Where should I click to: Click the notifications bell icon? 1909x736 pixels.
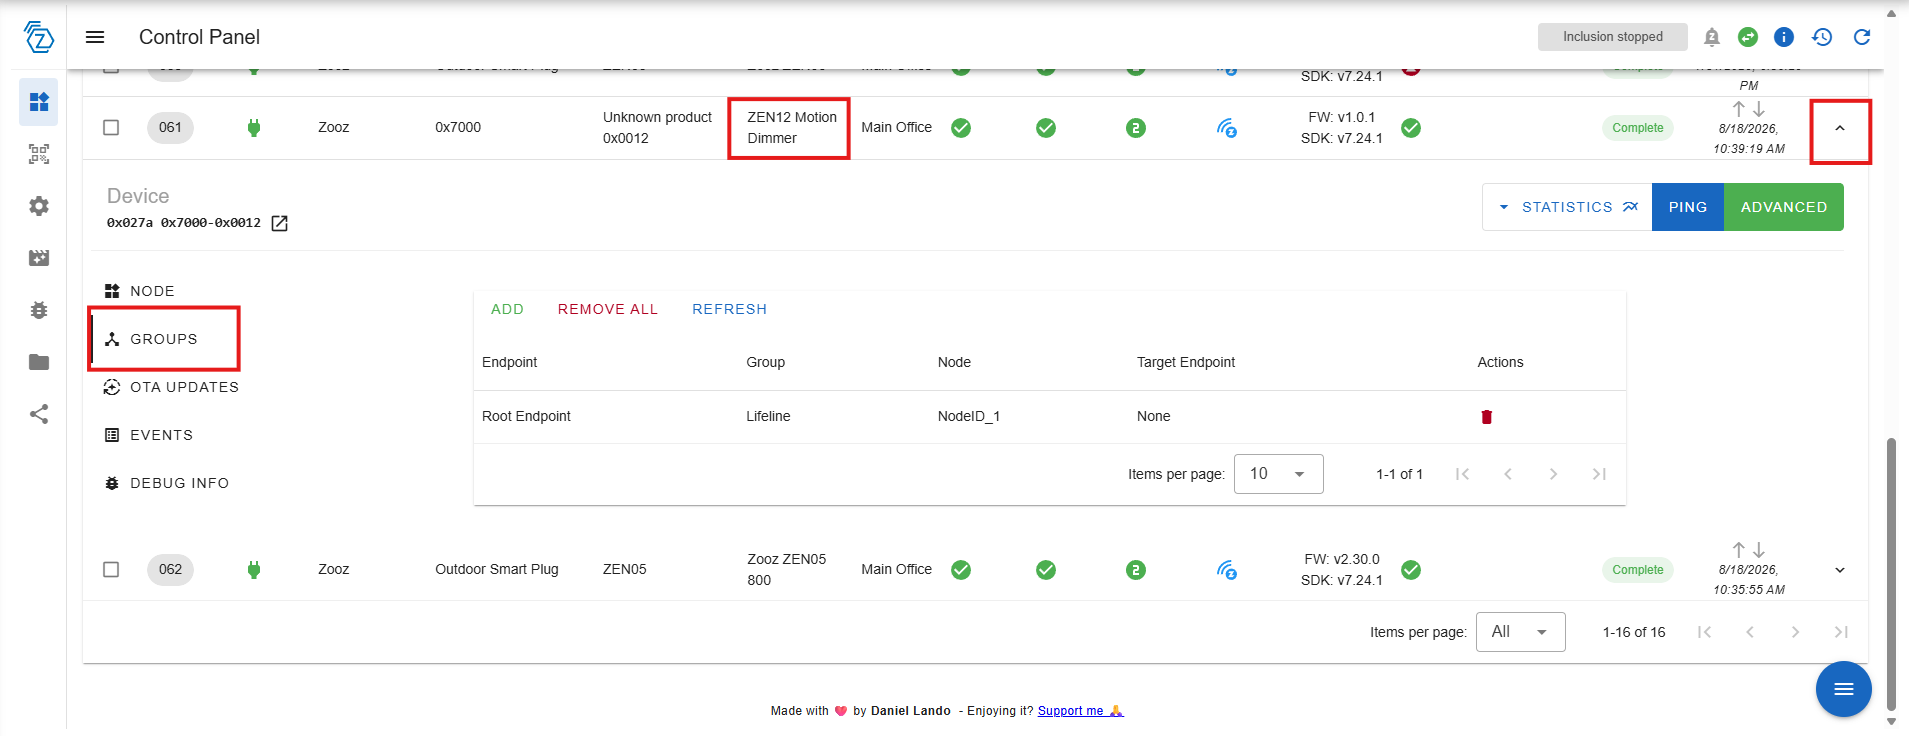1712,37
